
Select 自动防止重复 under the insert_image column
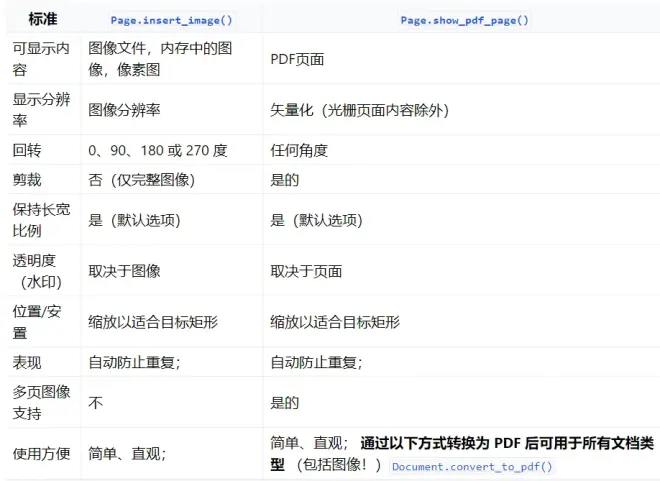134,362
